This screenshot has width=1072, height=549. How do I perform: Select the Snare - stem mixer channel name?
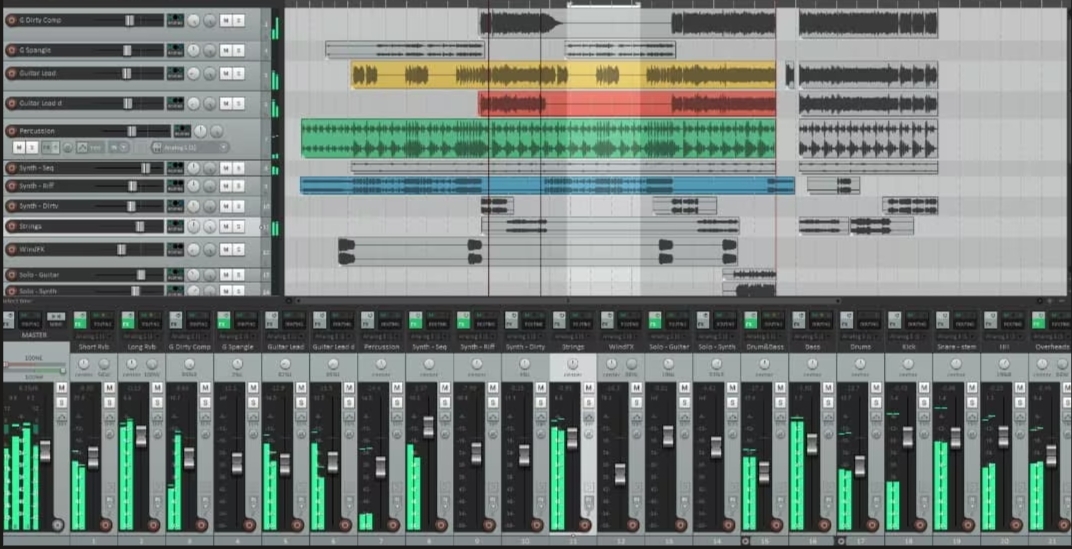[956, 347]
